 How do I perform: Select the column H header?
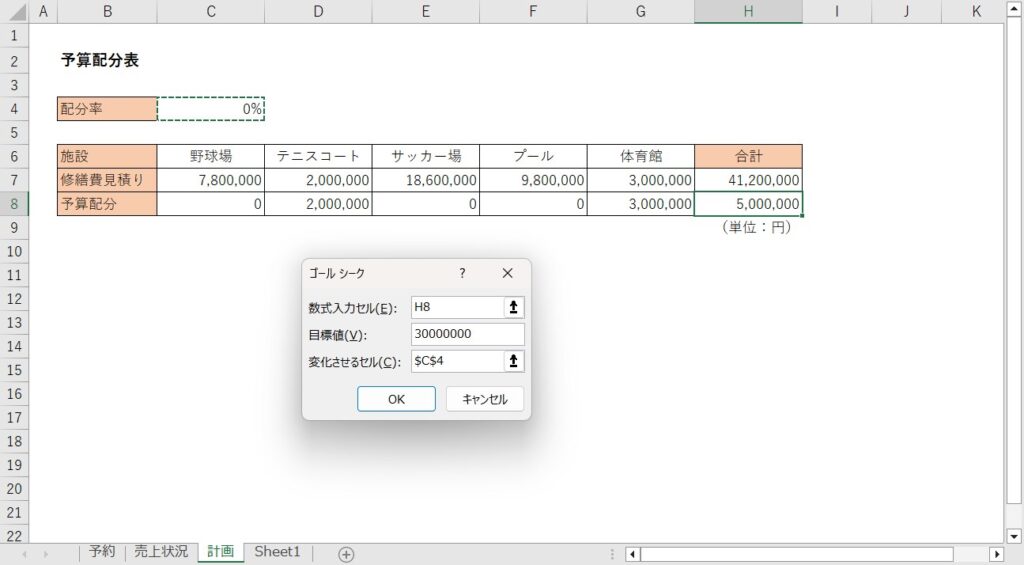pos(748,12)
